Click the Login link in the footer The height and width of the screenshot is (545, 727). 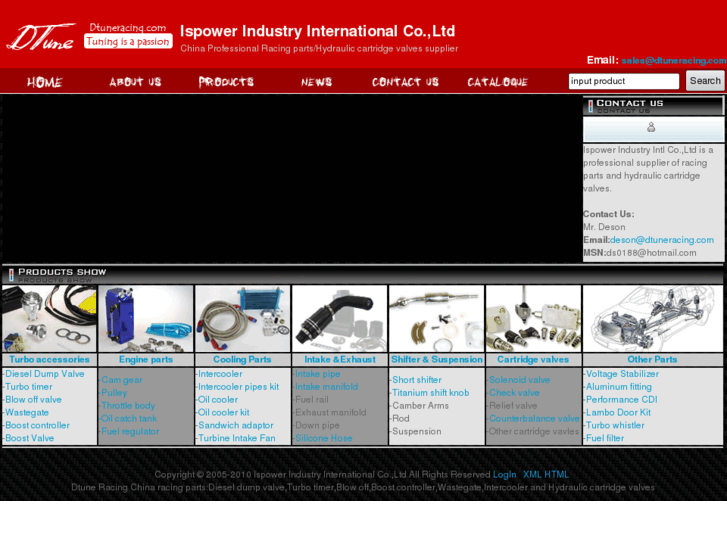[x=504, y=475]
